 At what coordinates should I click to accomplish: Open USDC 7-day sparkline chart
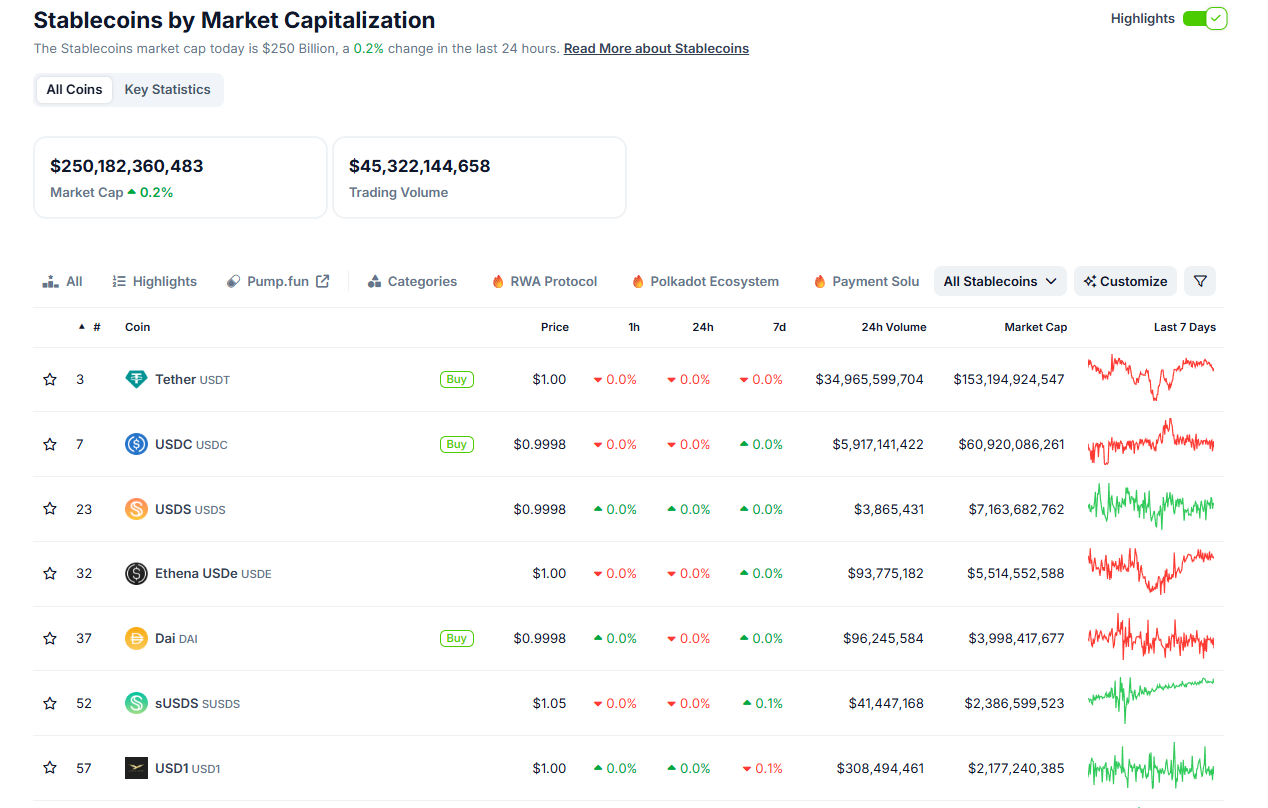point(1151,442)
